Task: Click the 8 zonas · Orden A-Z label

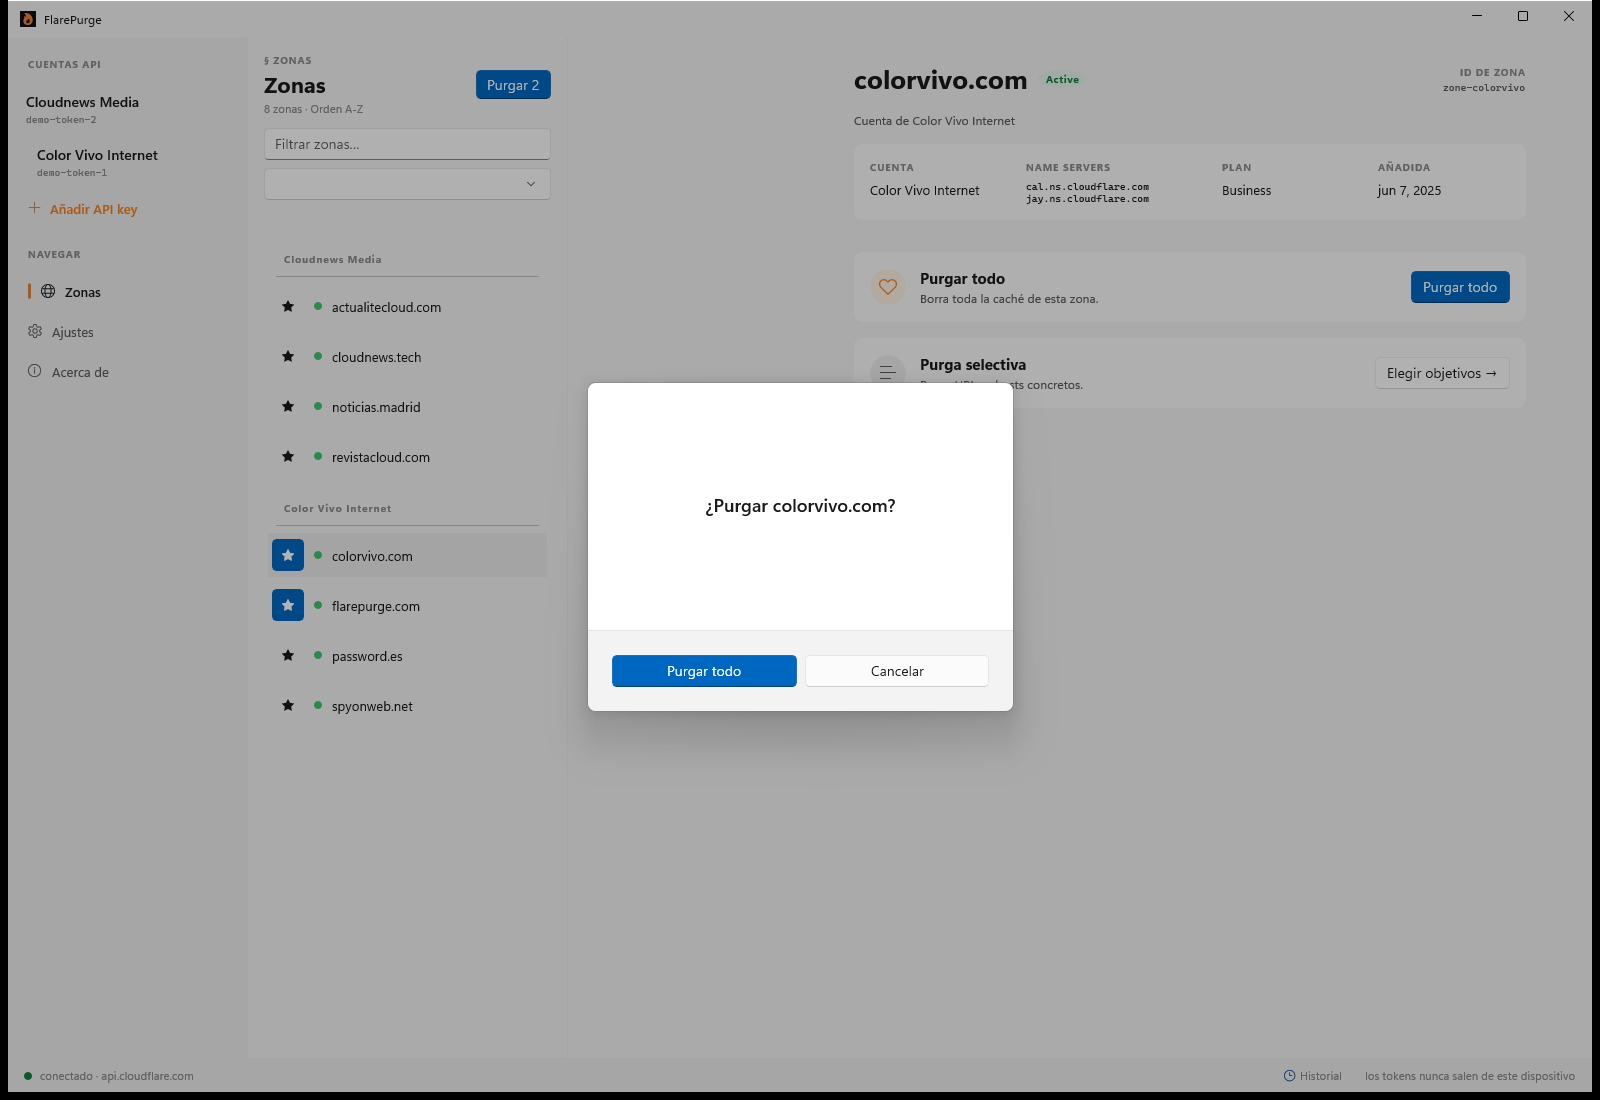Action: 313,109
